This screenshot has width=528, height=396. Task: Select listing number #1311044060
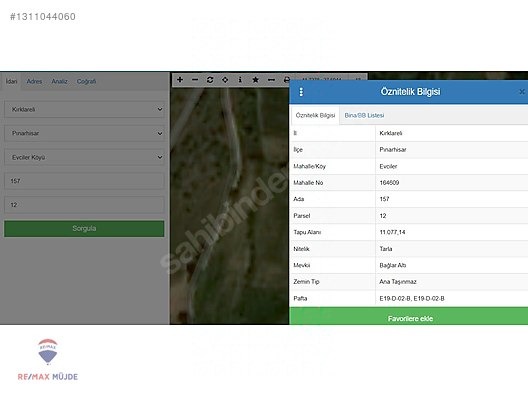(x=43, y=16)
